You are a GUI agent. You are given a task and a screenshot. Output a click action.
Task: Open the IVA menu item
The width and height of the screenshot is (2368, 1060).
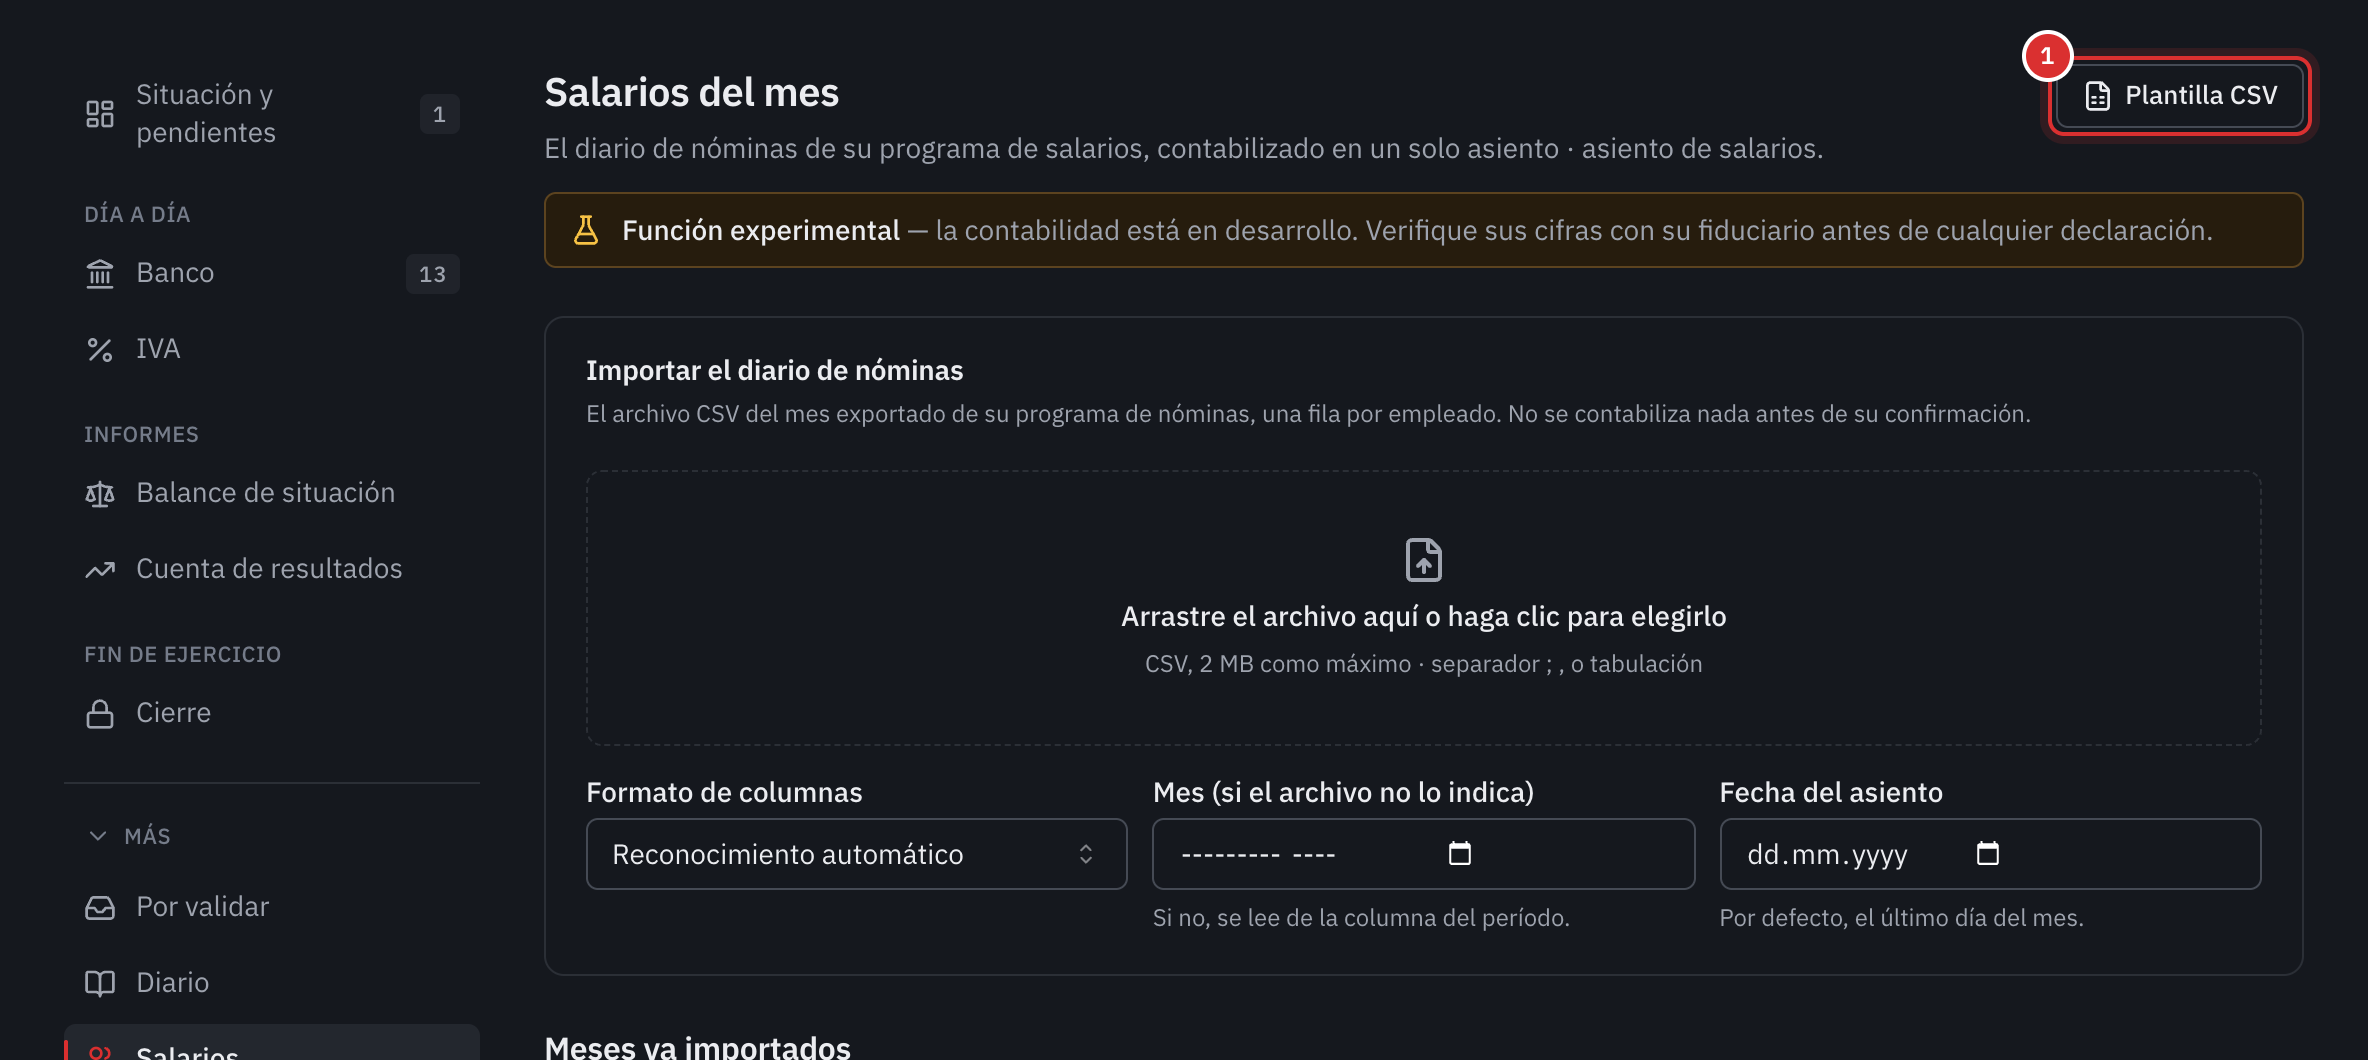click(x=272, y=349)
